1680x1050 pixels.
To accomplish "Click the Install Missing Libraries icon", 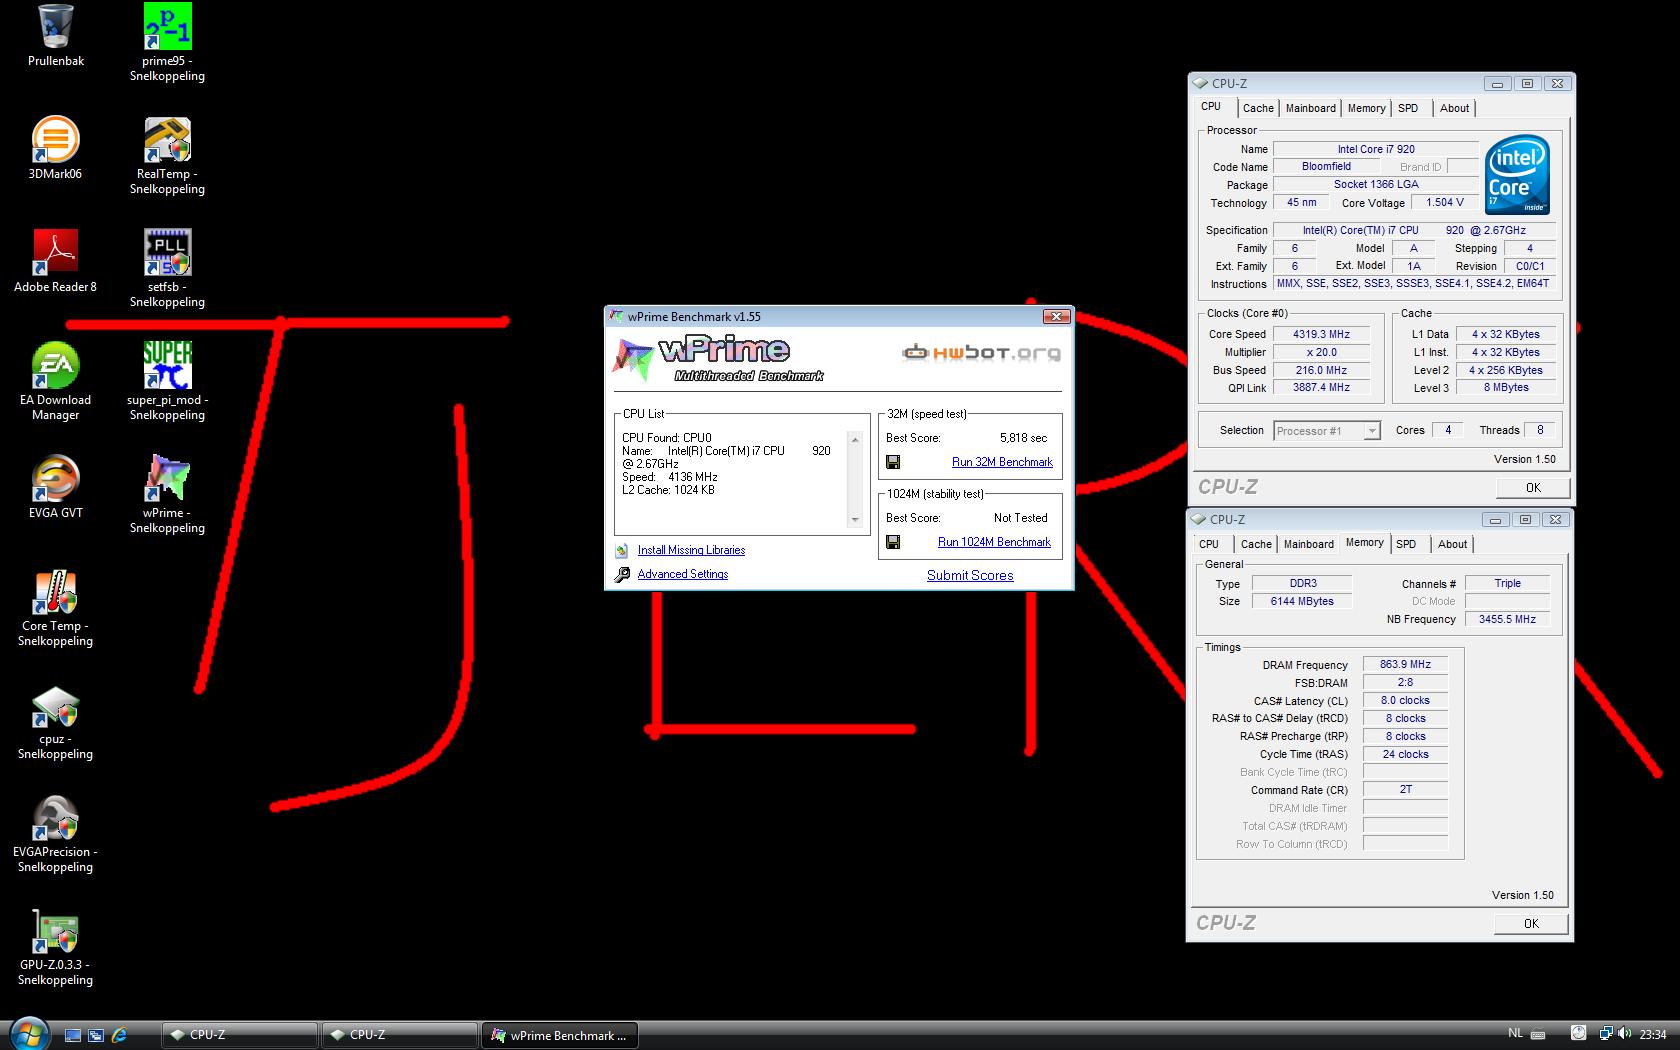I will [622, 550].
